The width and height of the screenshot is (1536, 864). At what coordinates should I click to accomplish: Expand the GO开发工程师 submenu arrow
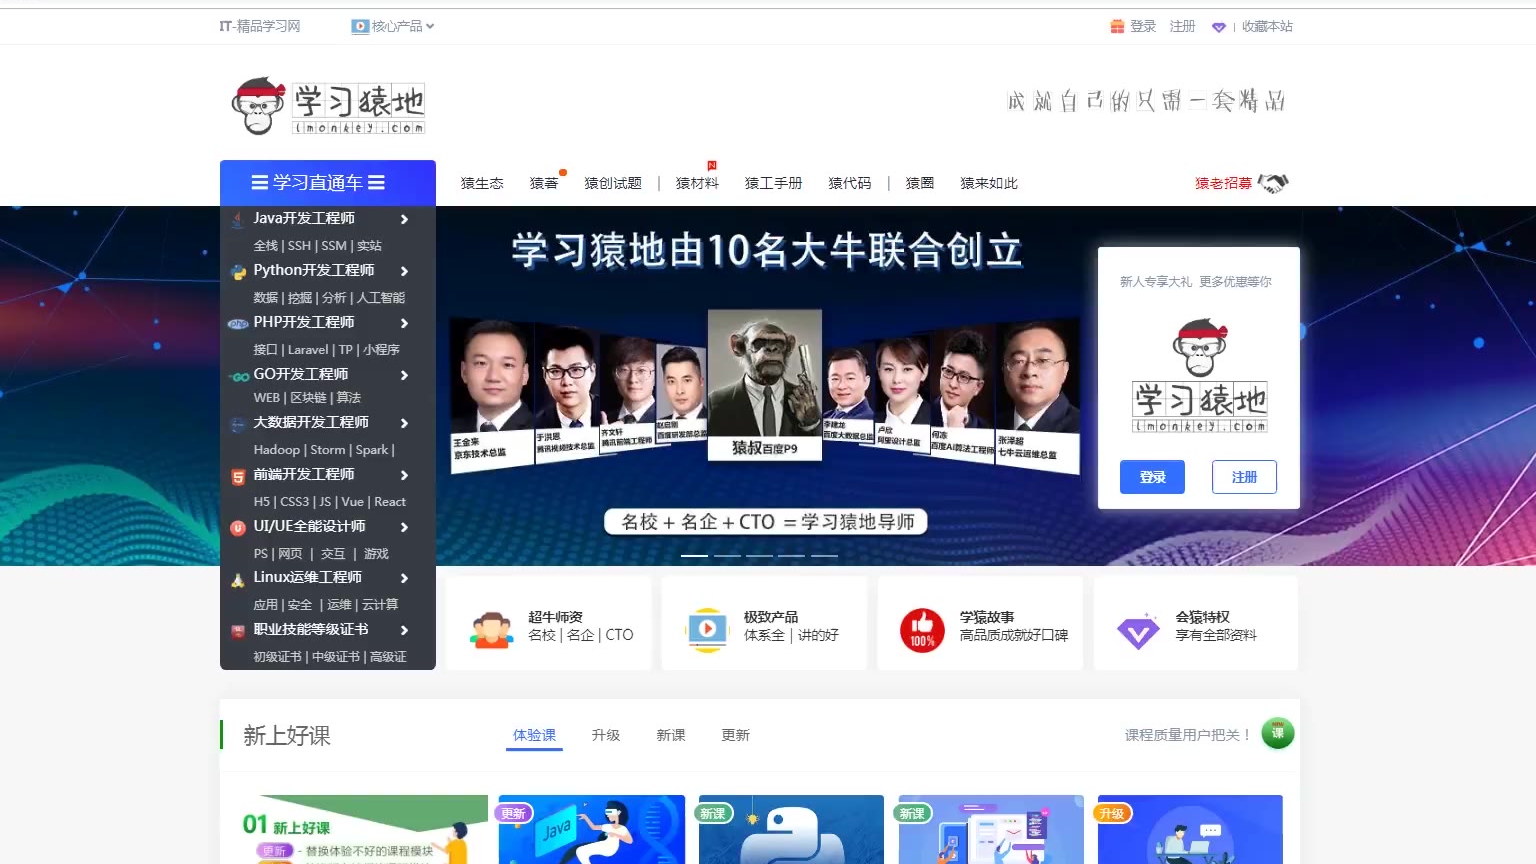coord(404,375)
